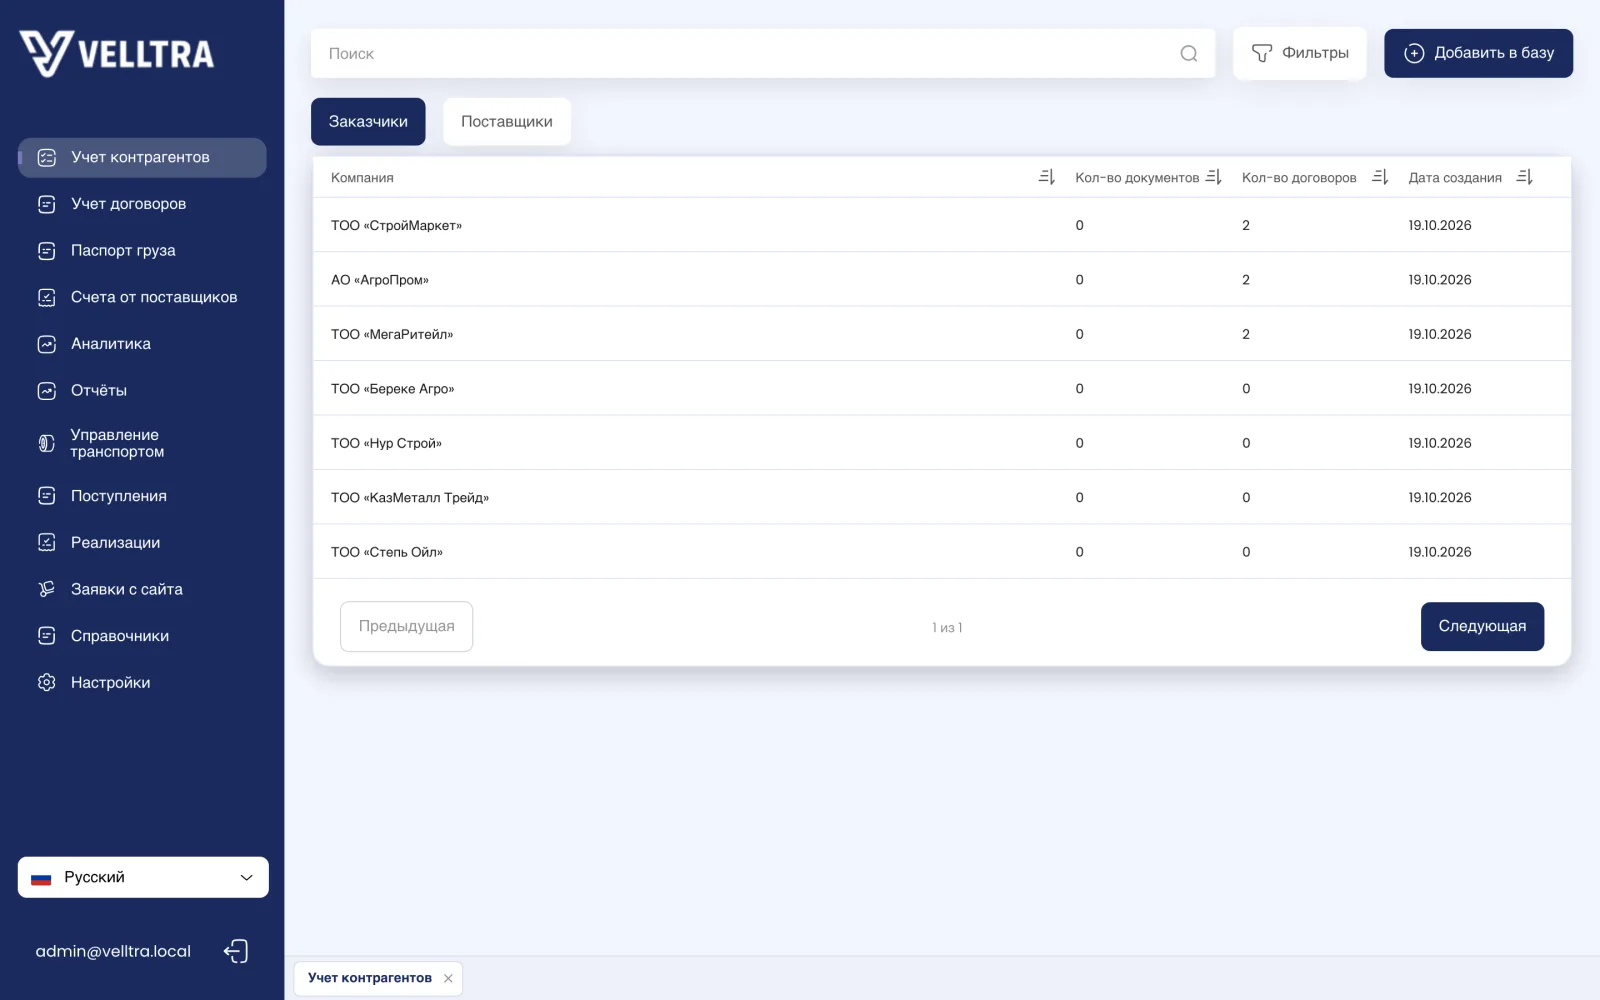Close the Учет контрагентов bottom tab
The height and width of the screenshot is (1000, 1600).
[448, 978]
